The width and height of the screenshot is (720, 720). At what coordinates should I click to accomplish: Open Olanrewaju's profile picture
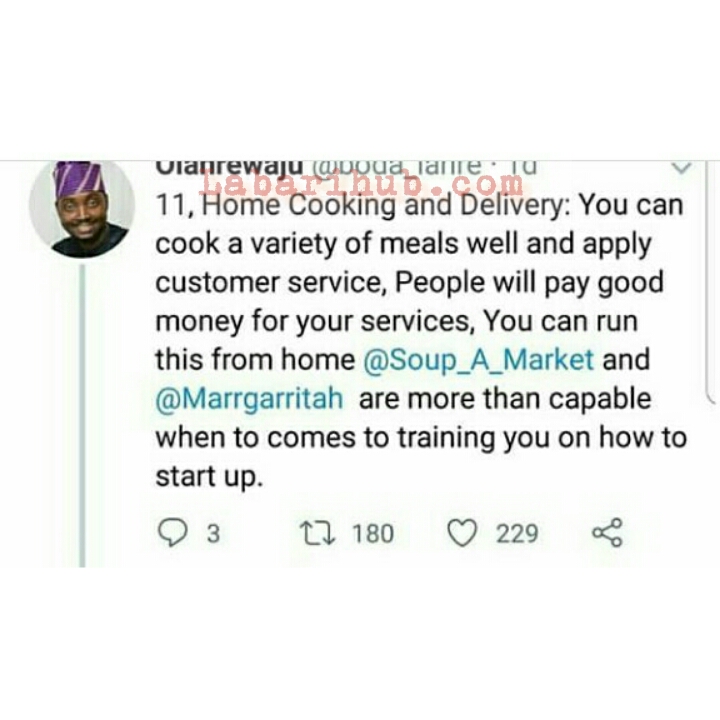(82, 208)
